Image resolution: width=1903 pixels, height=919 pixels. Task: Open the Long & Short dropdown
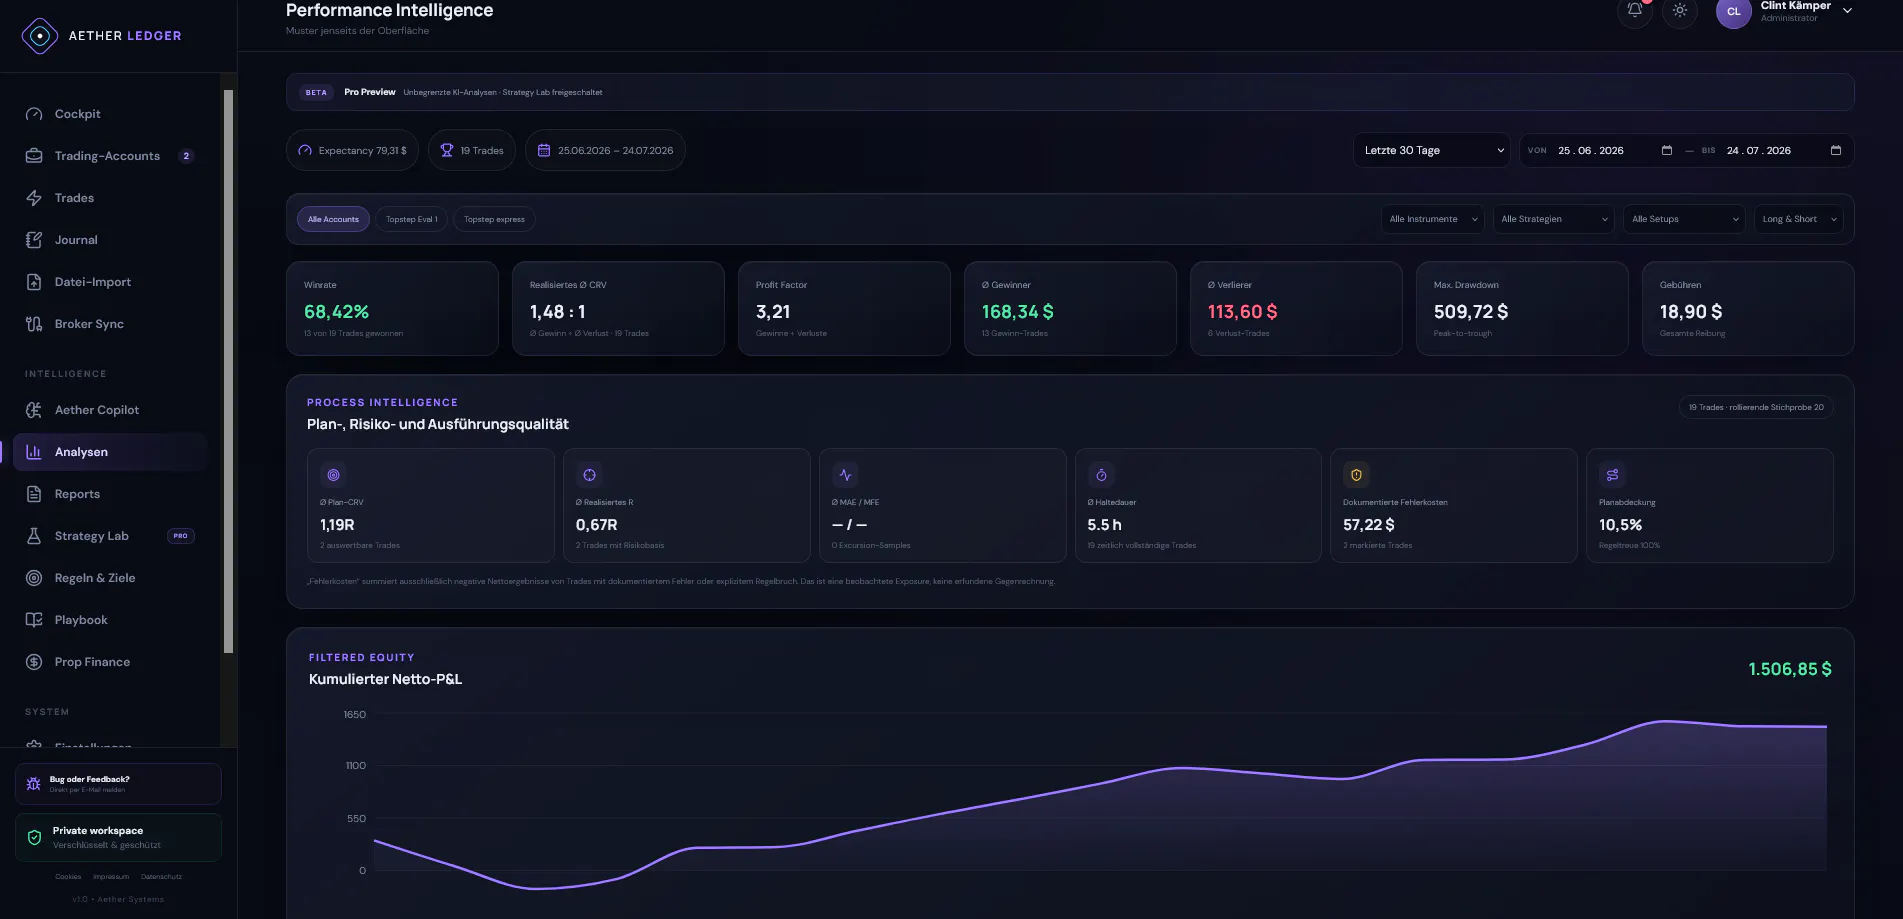pos(1799,220)
